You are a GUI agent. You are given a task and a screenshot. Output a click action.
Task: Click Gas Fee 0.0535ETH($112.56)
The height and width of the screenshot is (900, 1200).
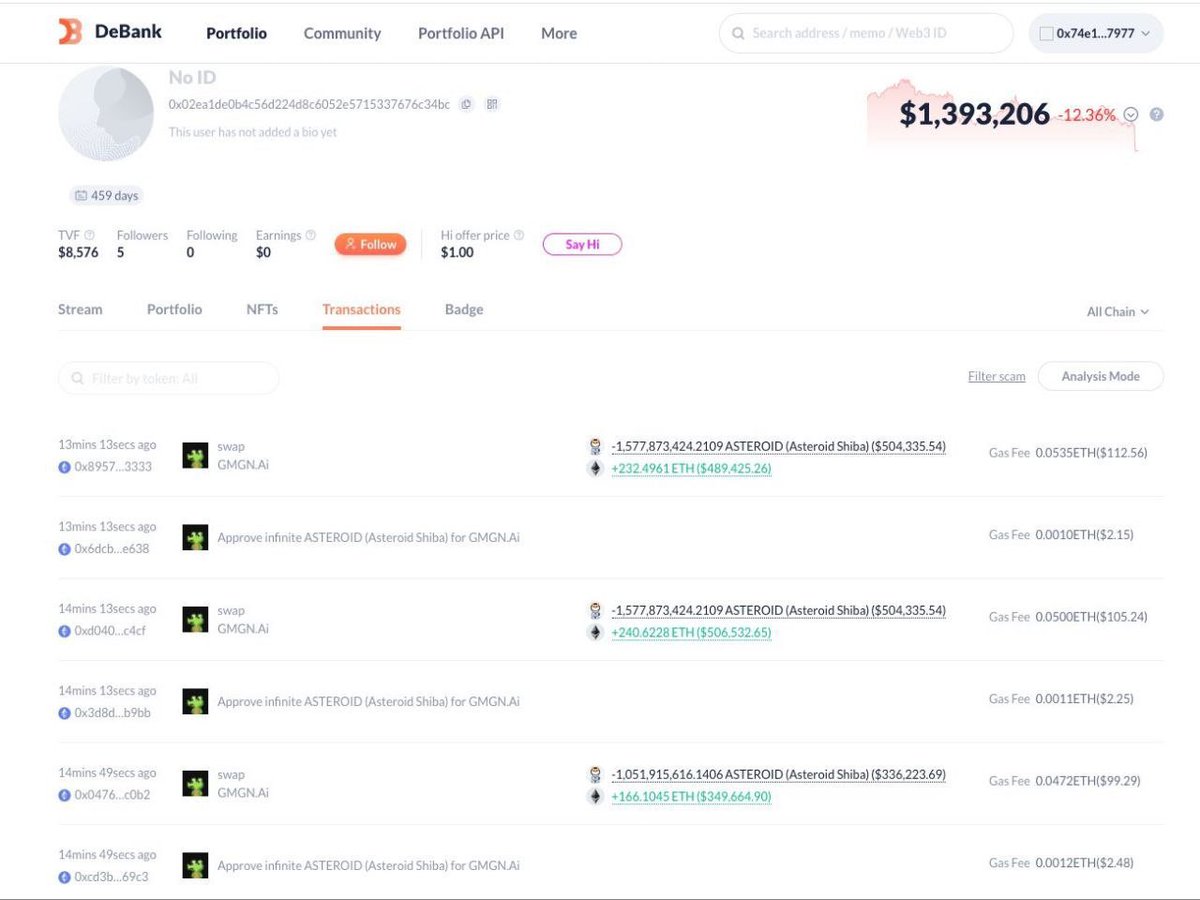click(1068, 453)
